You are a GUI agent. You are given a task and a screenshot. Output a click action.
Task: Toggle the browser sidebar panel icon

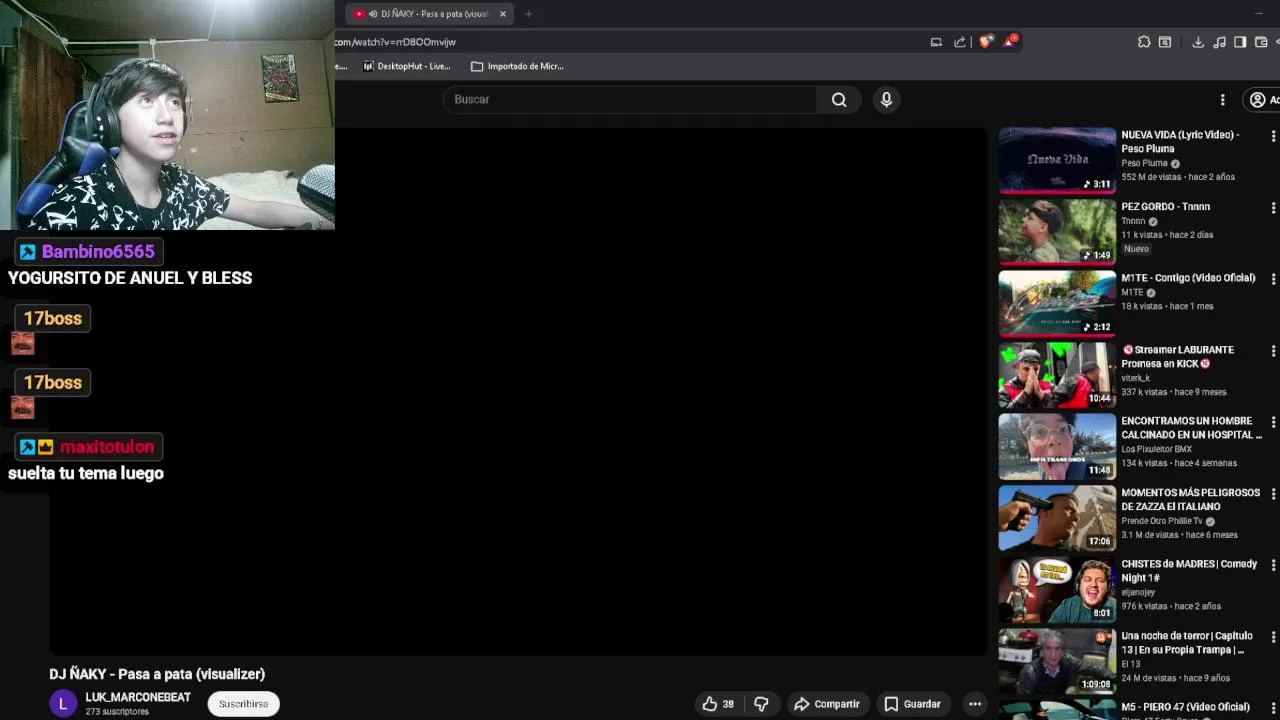1240,42
